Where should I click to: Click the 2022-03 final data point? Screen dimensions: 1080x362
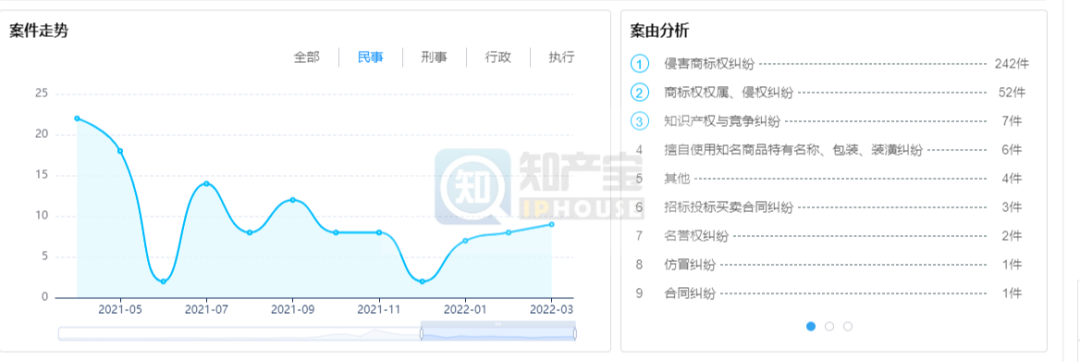(552, 224)
